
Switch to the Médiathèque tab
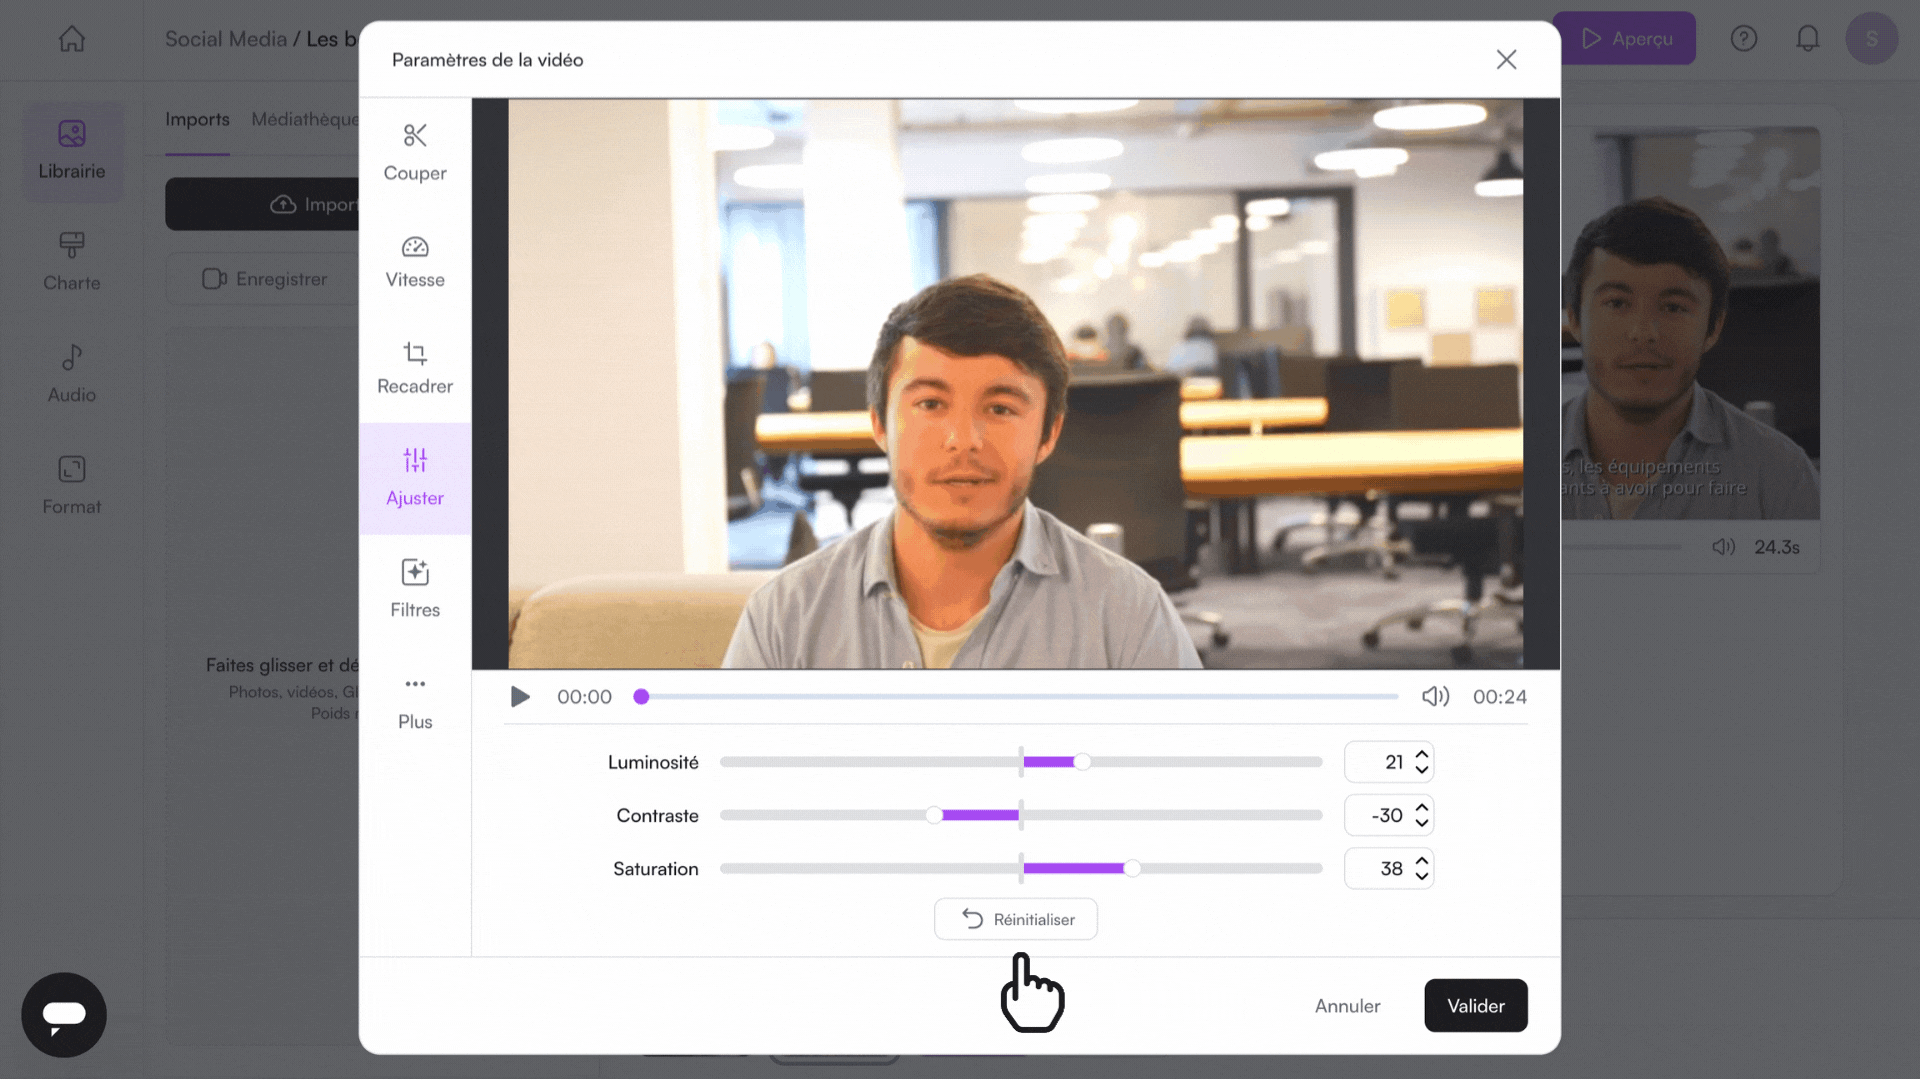pyautogui.click(x=305, y=119)
